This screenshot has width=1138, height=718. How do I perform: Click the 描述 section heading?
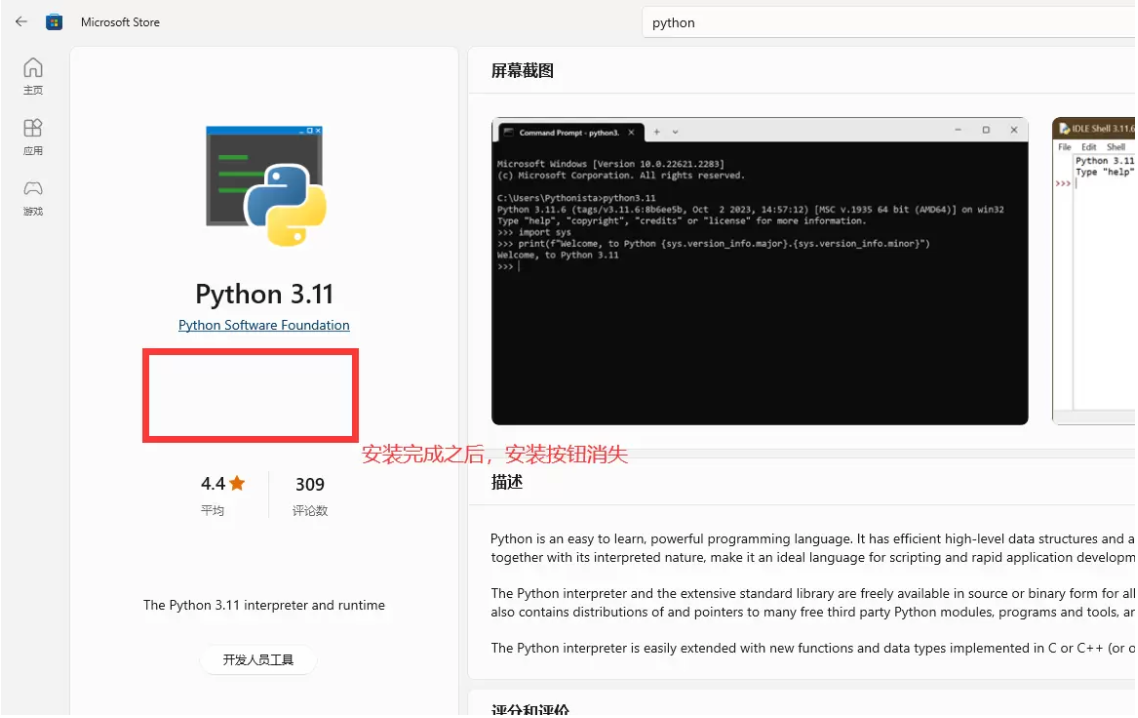click(507, 483)
